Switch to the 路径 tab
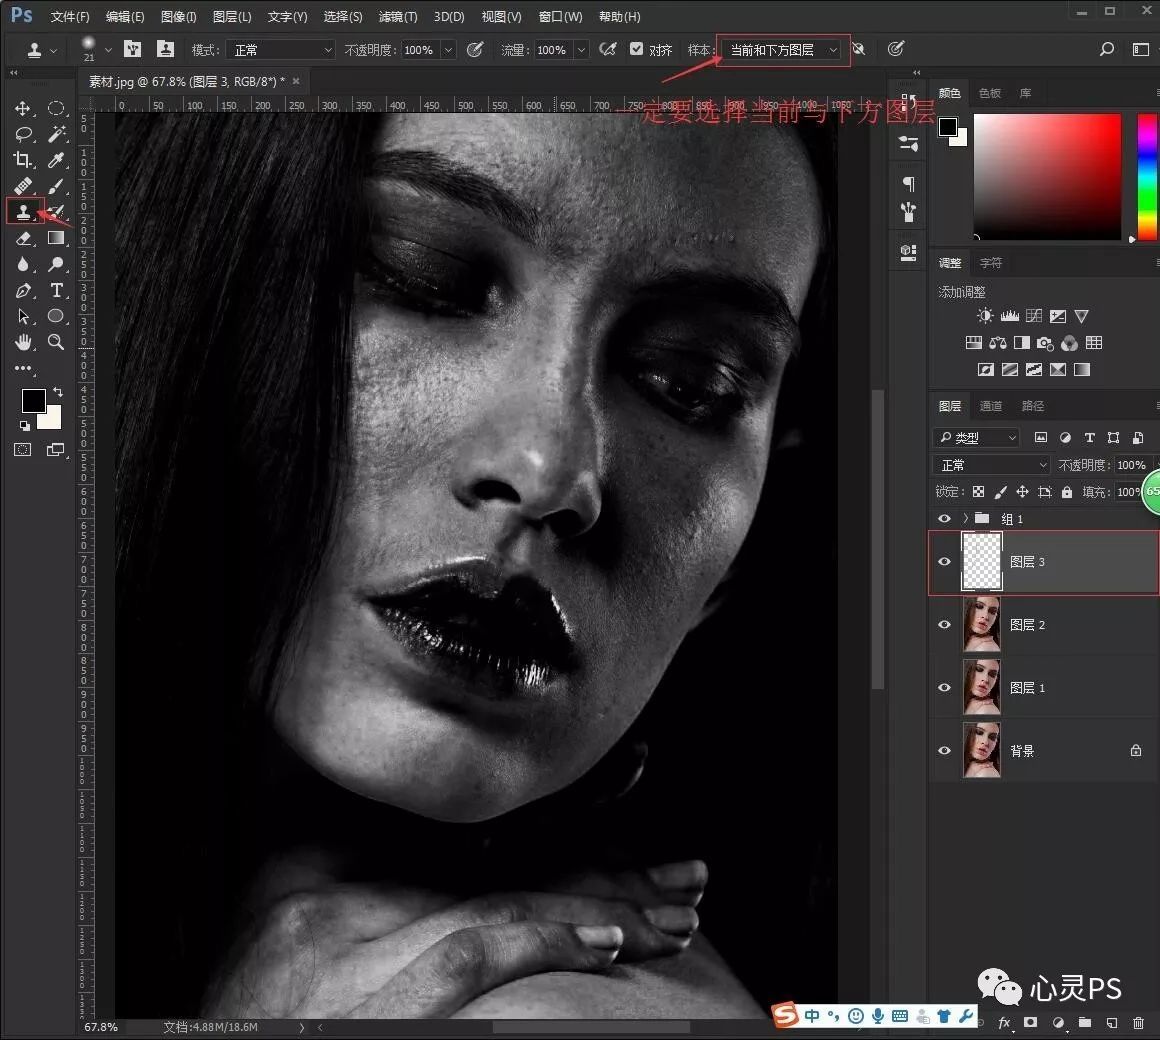Screen dimensions: 1160x1040 [1032, 405]
